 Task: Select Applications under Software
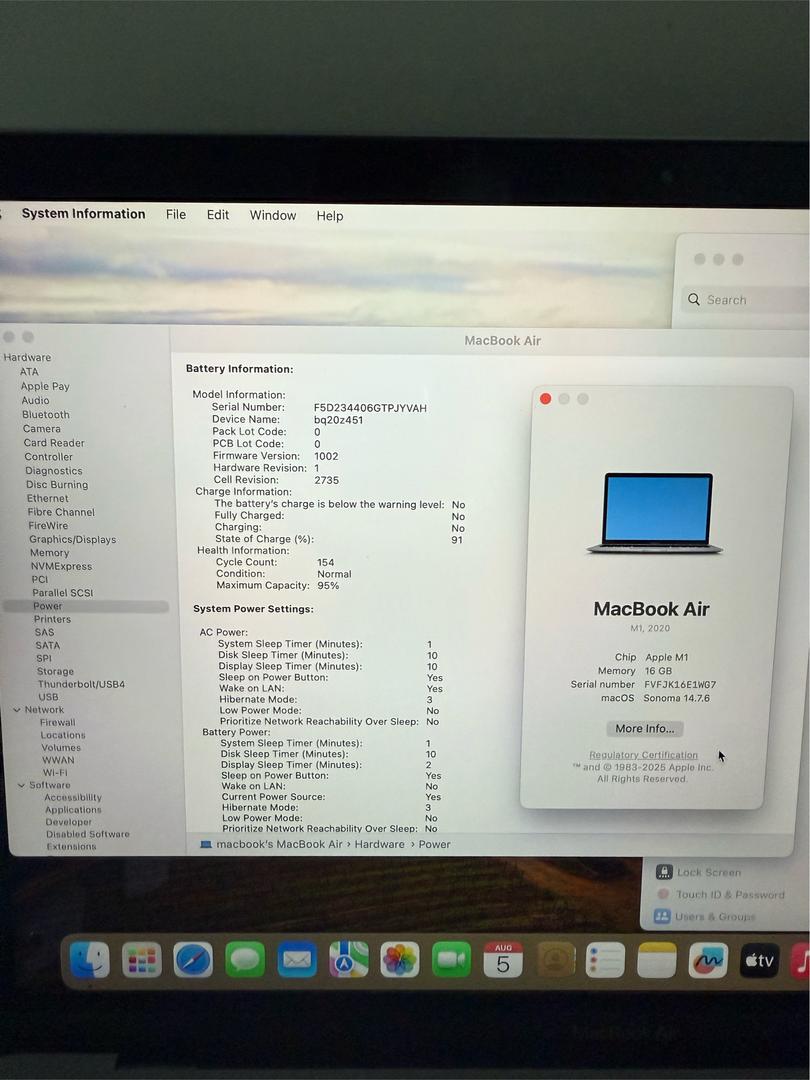click(73, 810)
